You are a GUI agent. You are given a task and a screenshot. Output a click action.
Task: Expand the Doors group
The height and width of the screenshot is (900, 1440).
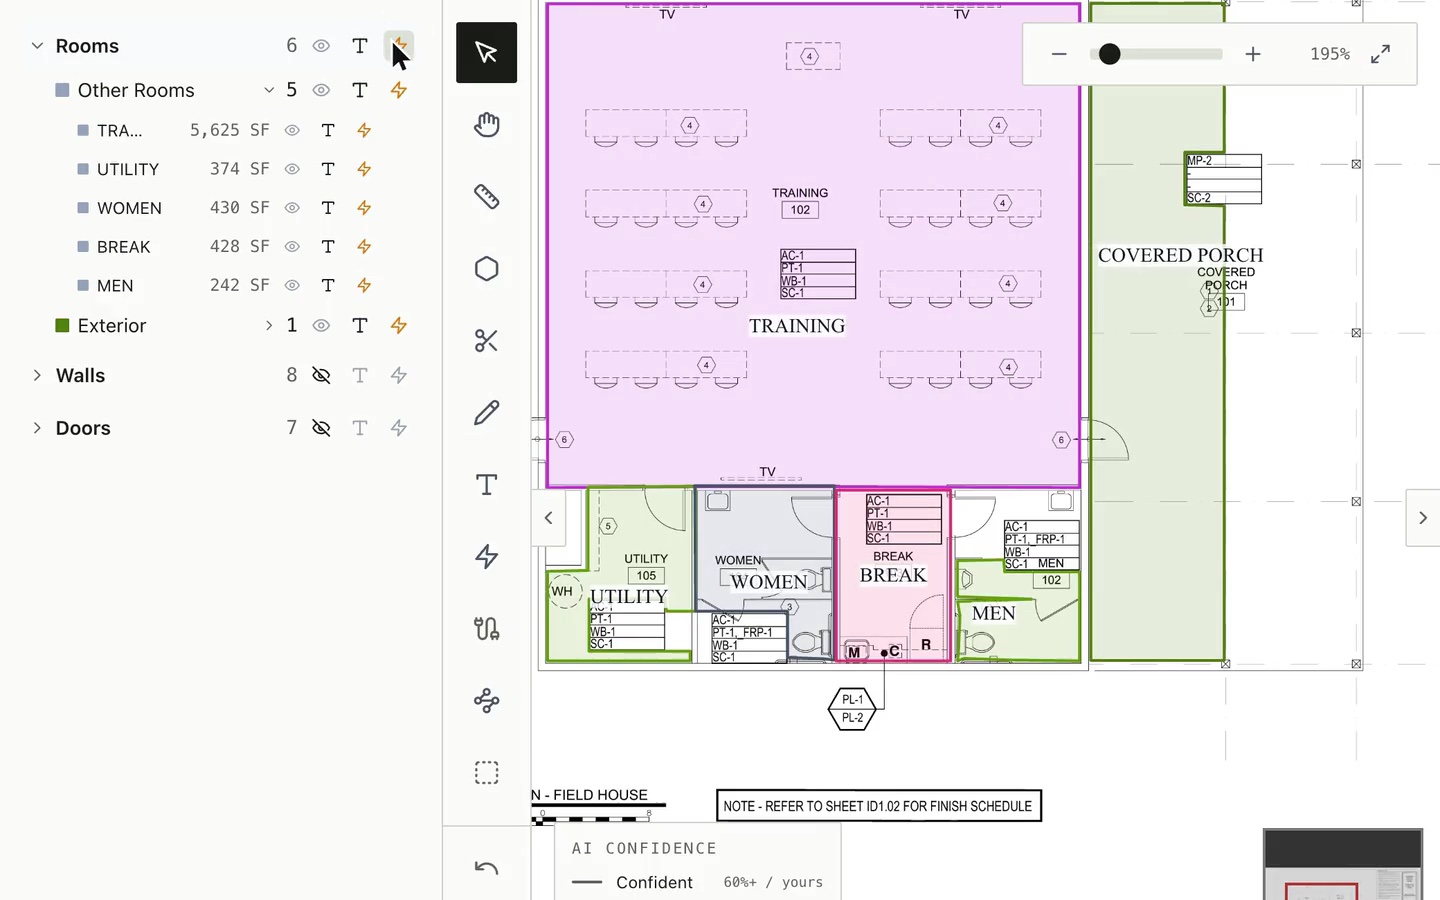(37, 428)
